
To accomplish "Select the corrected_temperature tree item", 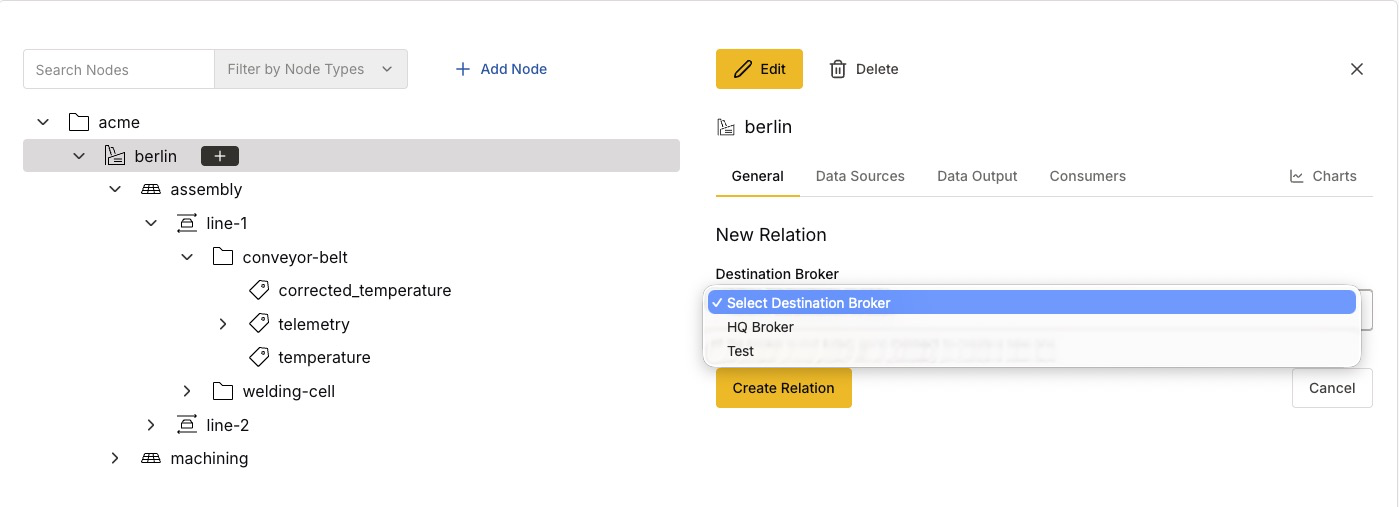I will 365,290.
